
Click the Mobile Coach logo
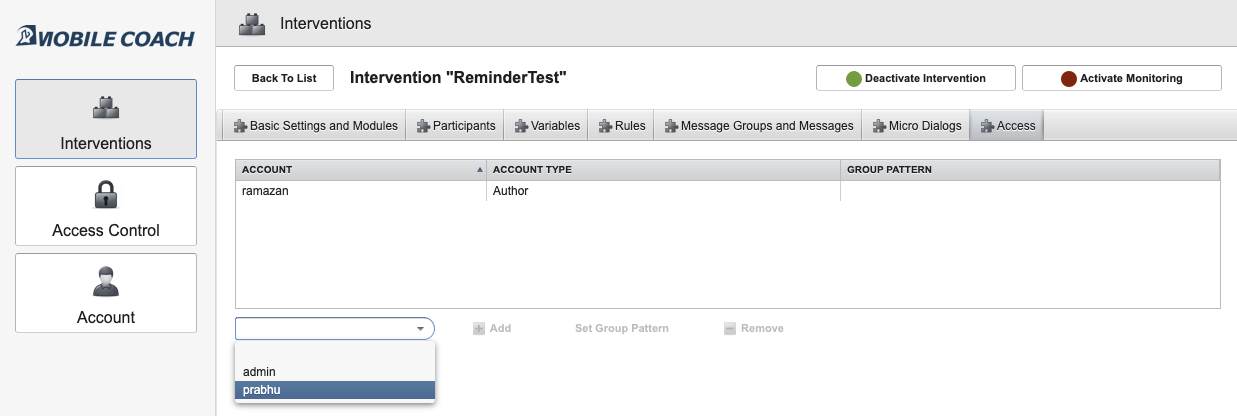106,38
